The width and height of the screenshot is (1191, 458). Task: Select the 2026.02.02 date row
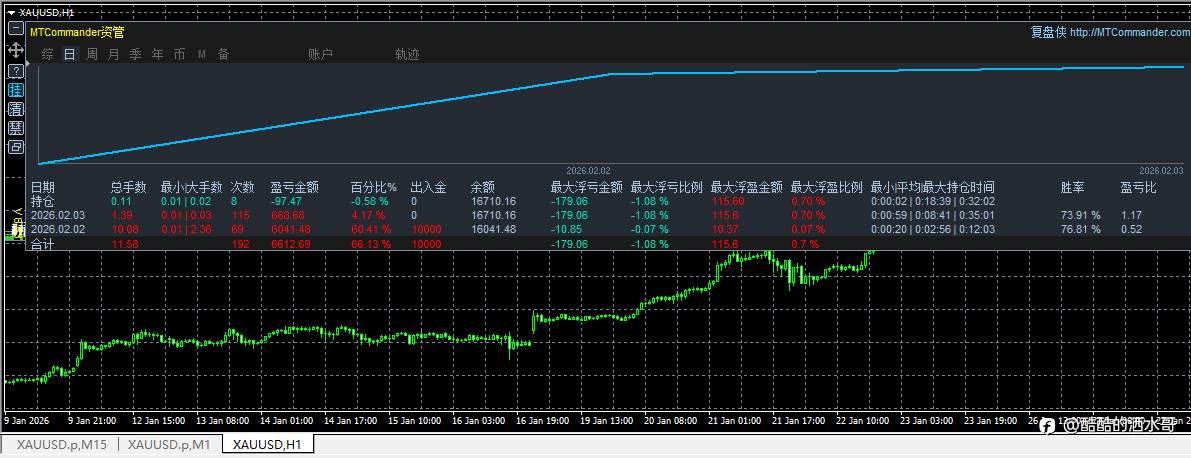(x=58, y=229)
